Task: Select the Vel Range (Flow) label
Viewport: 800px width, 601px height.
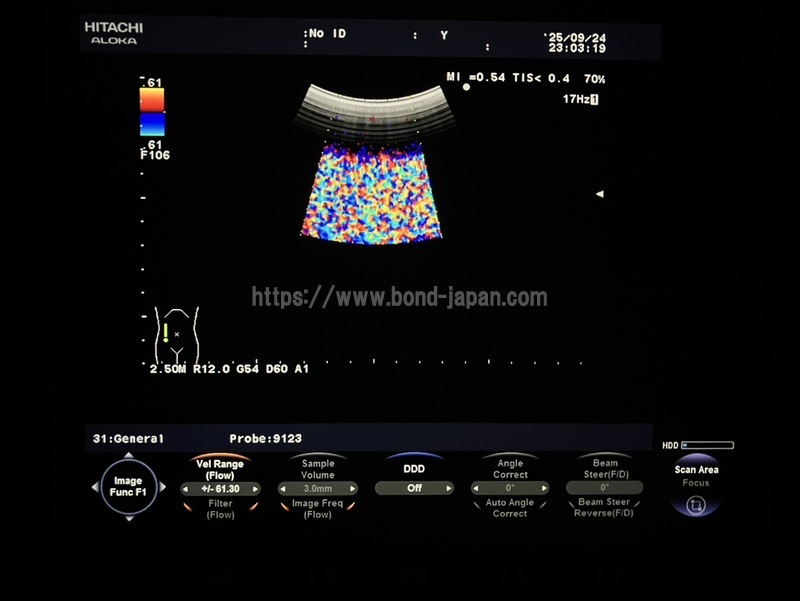Action: [x=221, y=469]
